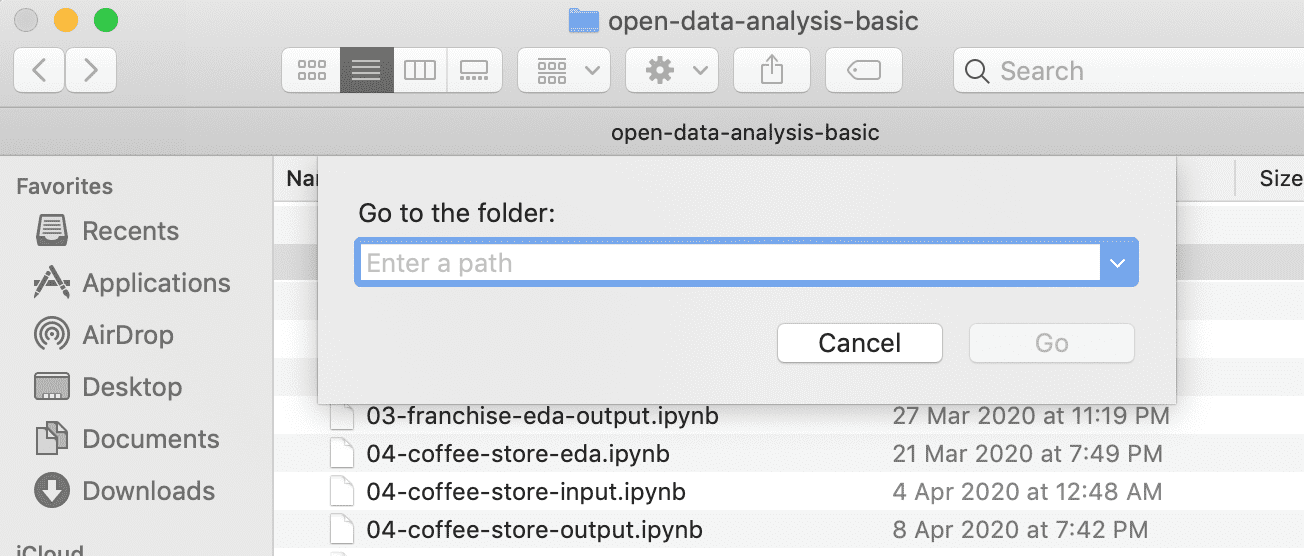Switch to gallery view mode
1304x556 pixels.
[473, 70]
